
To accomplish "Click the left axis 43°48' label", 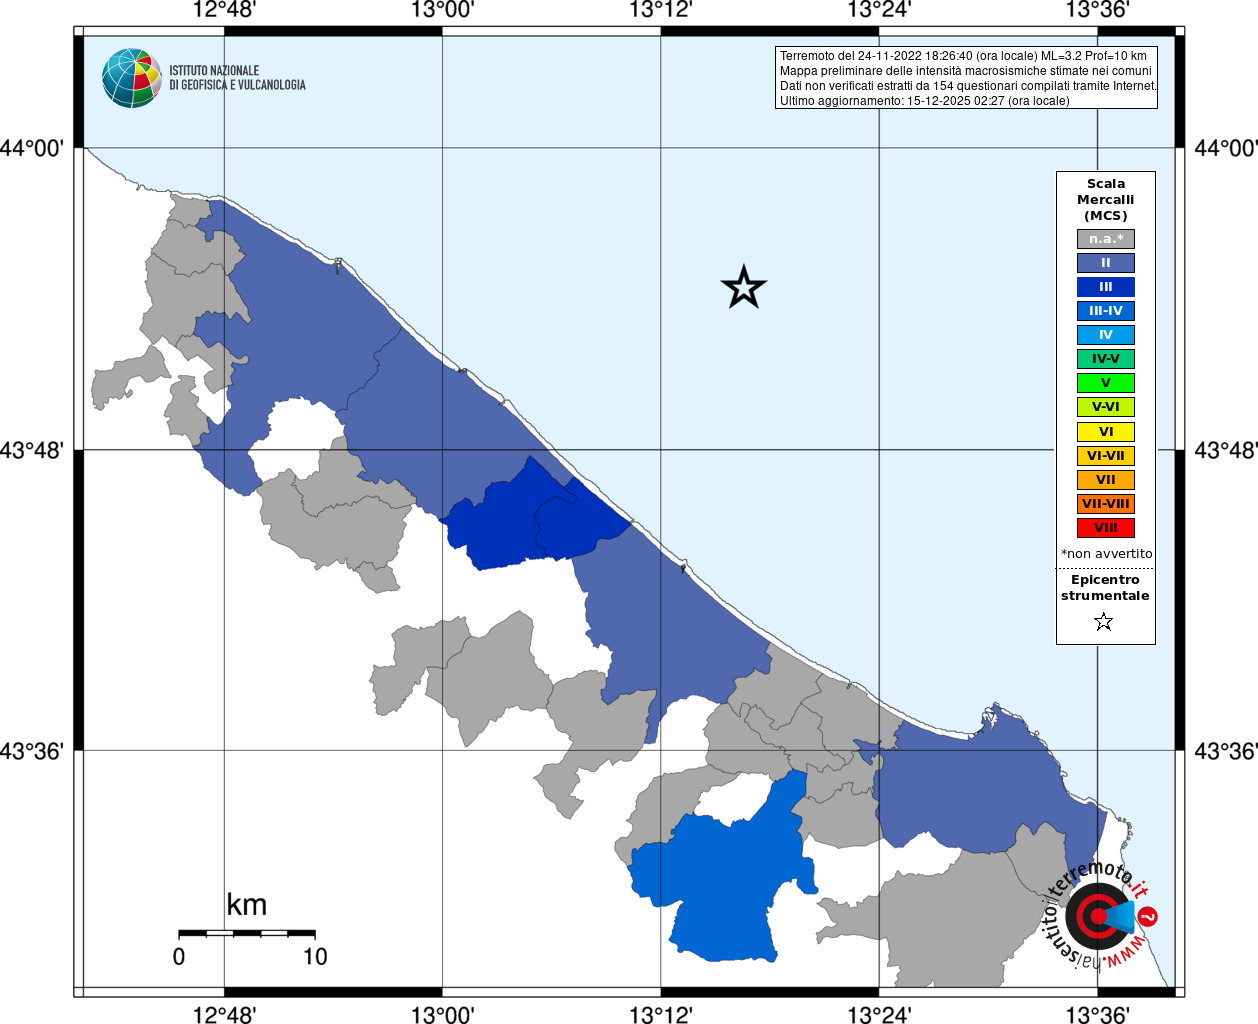I will [x=32, y=450].
